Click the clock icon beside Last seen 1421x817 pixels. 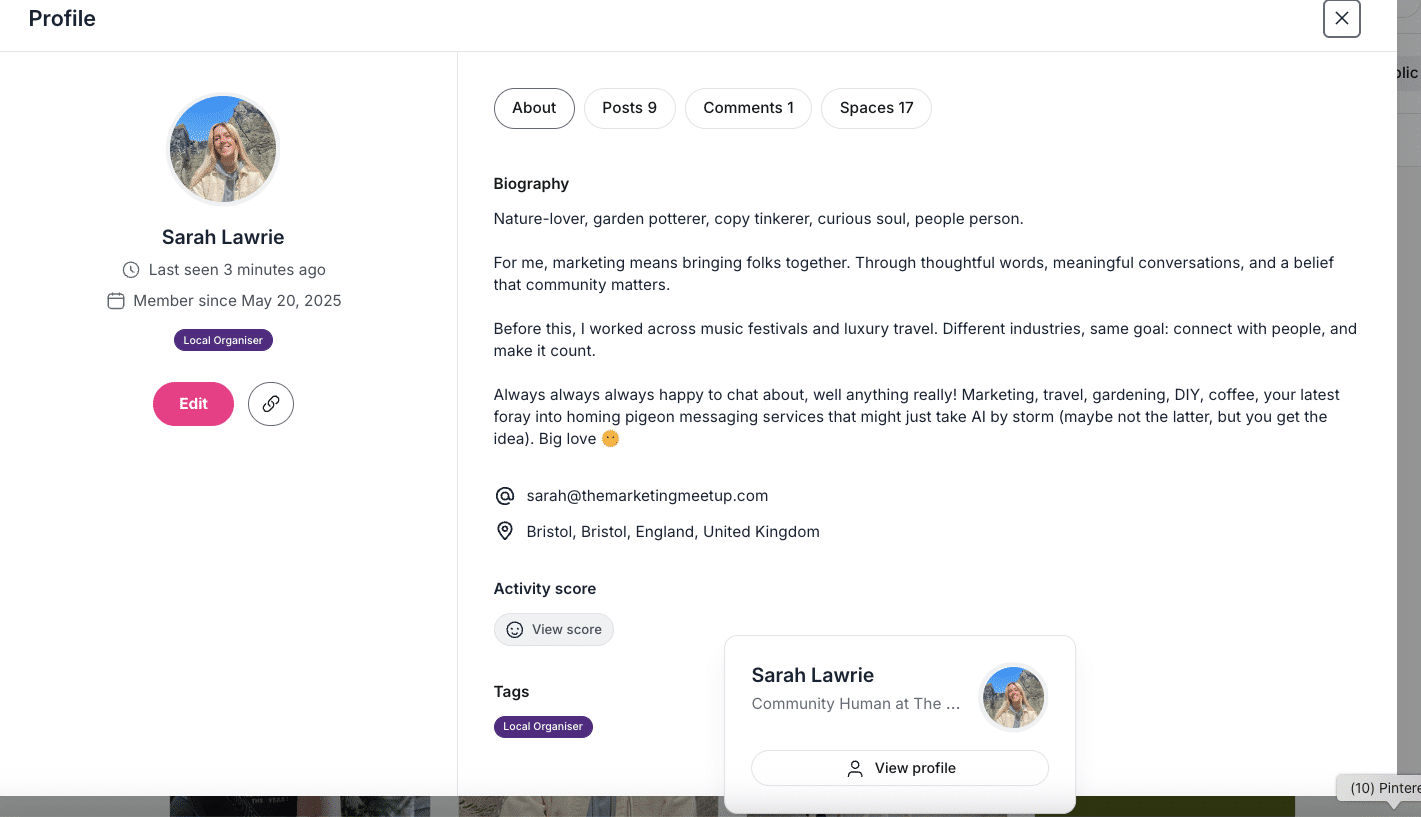(131, 270)
